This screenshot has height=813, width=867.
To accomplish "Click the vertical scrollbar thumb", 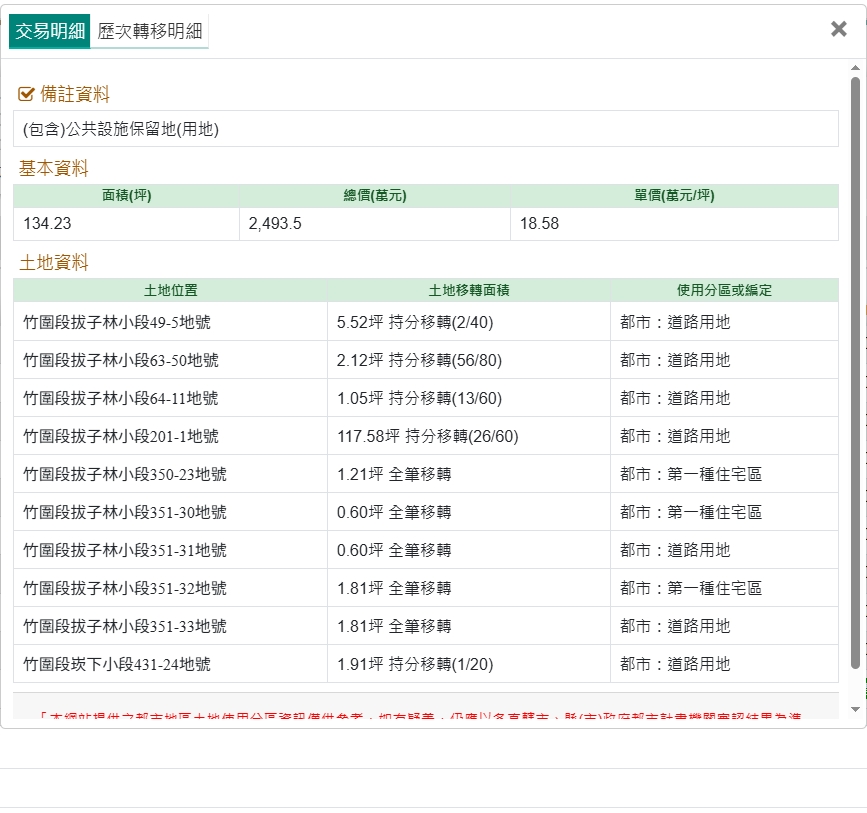I will (x=855, y=370).
